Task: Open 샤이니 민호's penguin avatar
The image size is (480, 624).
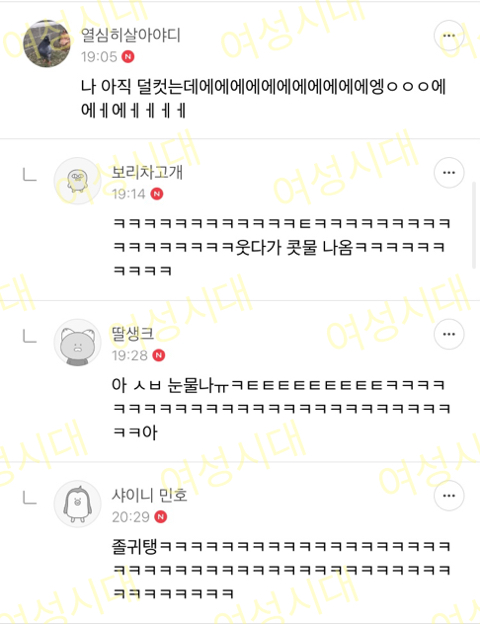Action: click(78, 504)
